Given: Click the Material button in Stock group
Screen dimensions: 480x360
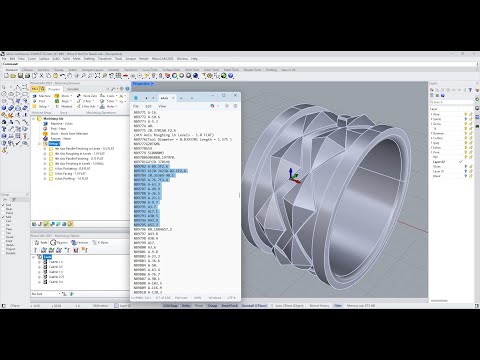Looking at the screenshot, I should click(x=63, y=106).
